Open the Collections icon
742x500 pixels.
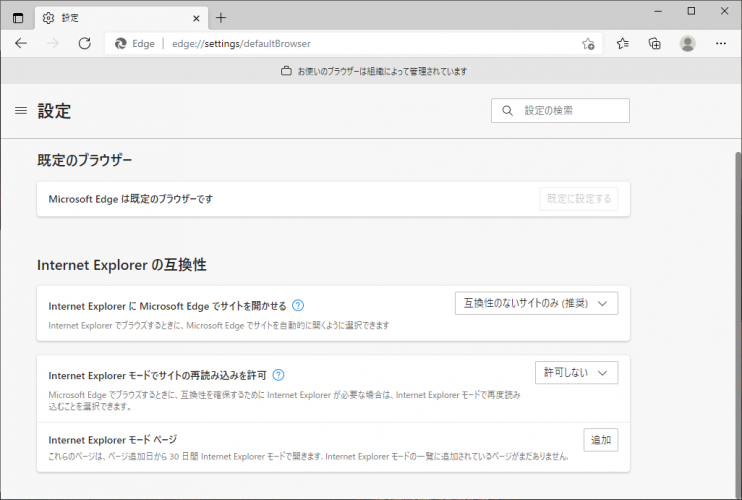tap(654, 44)
